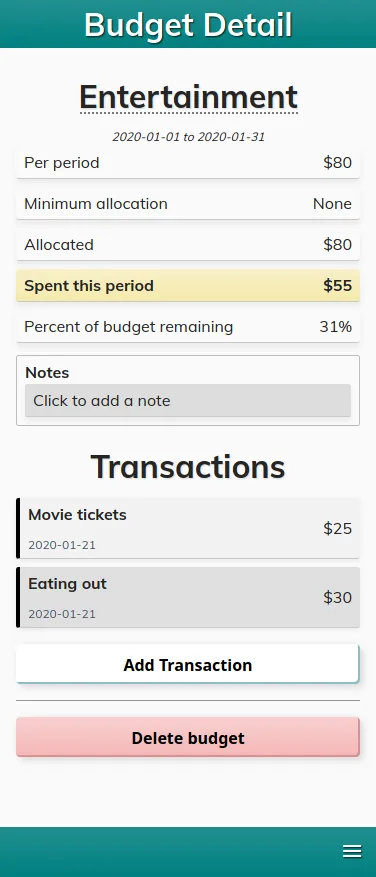The height and width of the screenshot is (877, 376).
Task: Click the $80 per period value
Action: coord(337,163)
